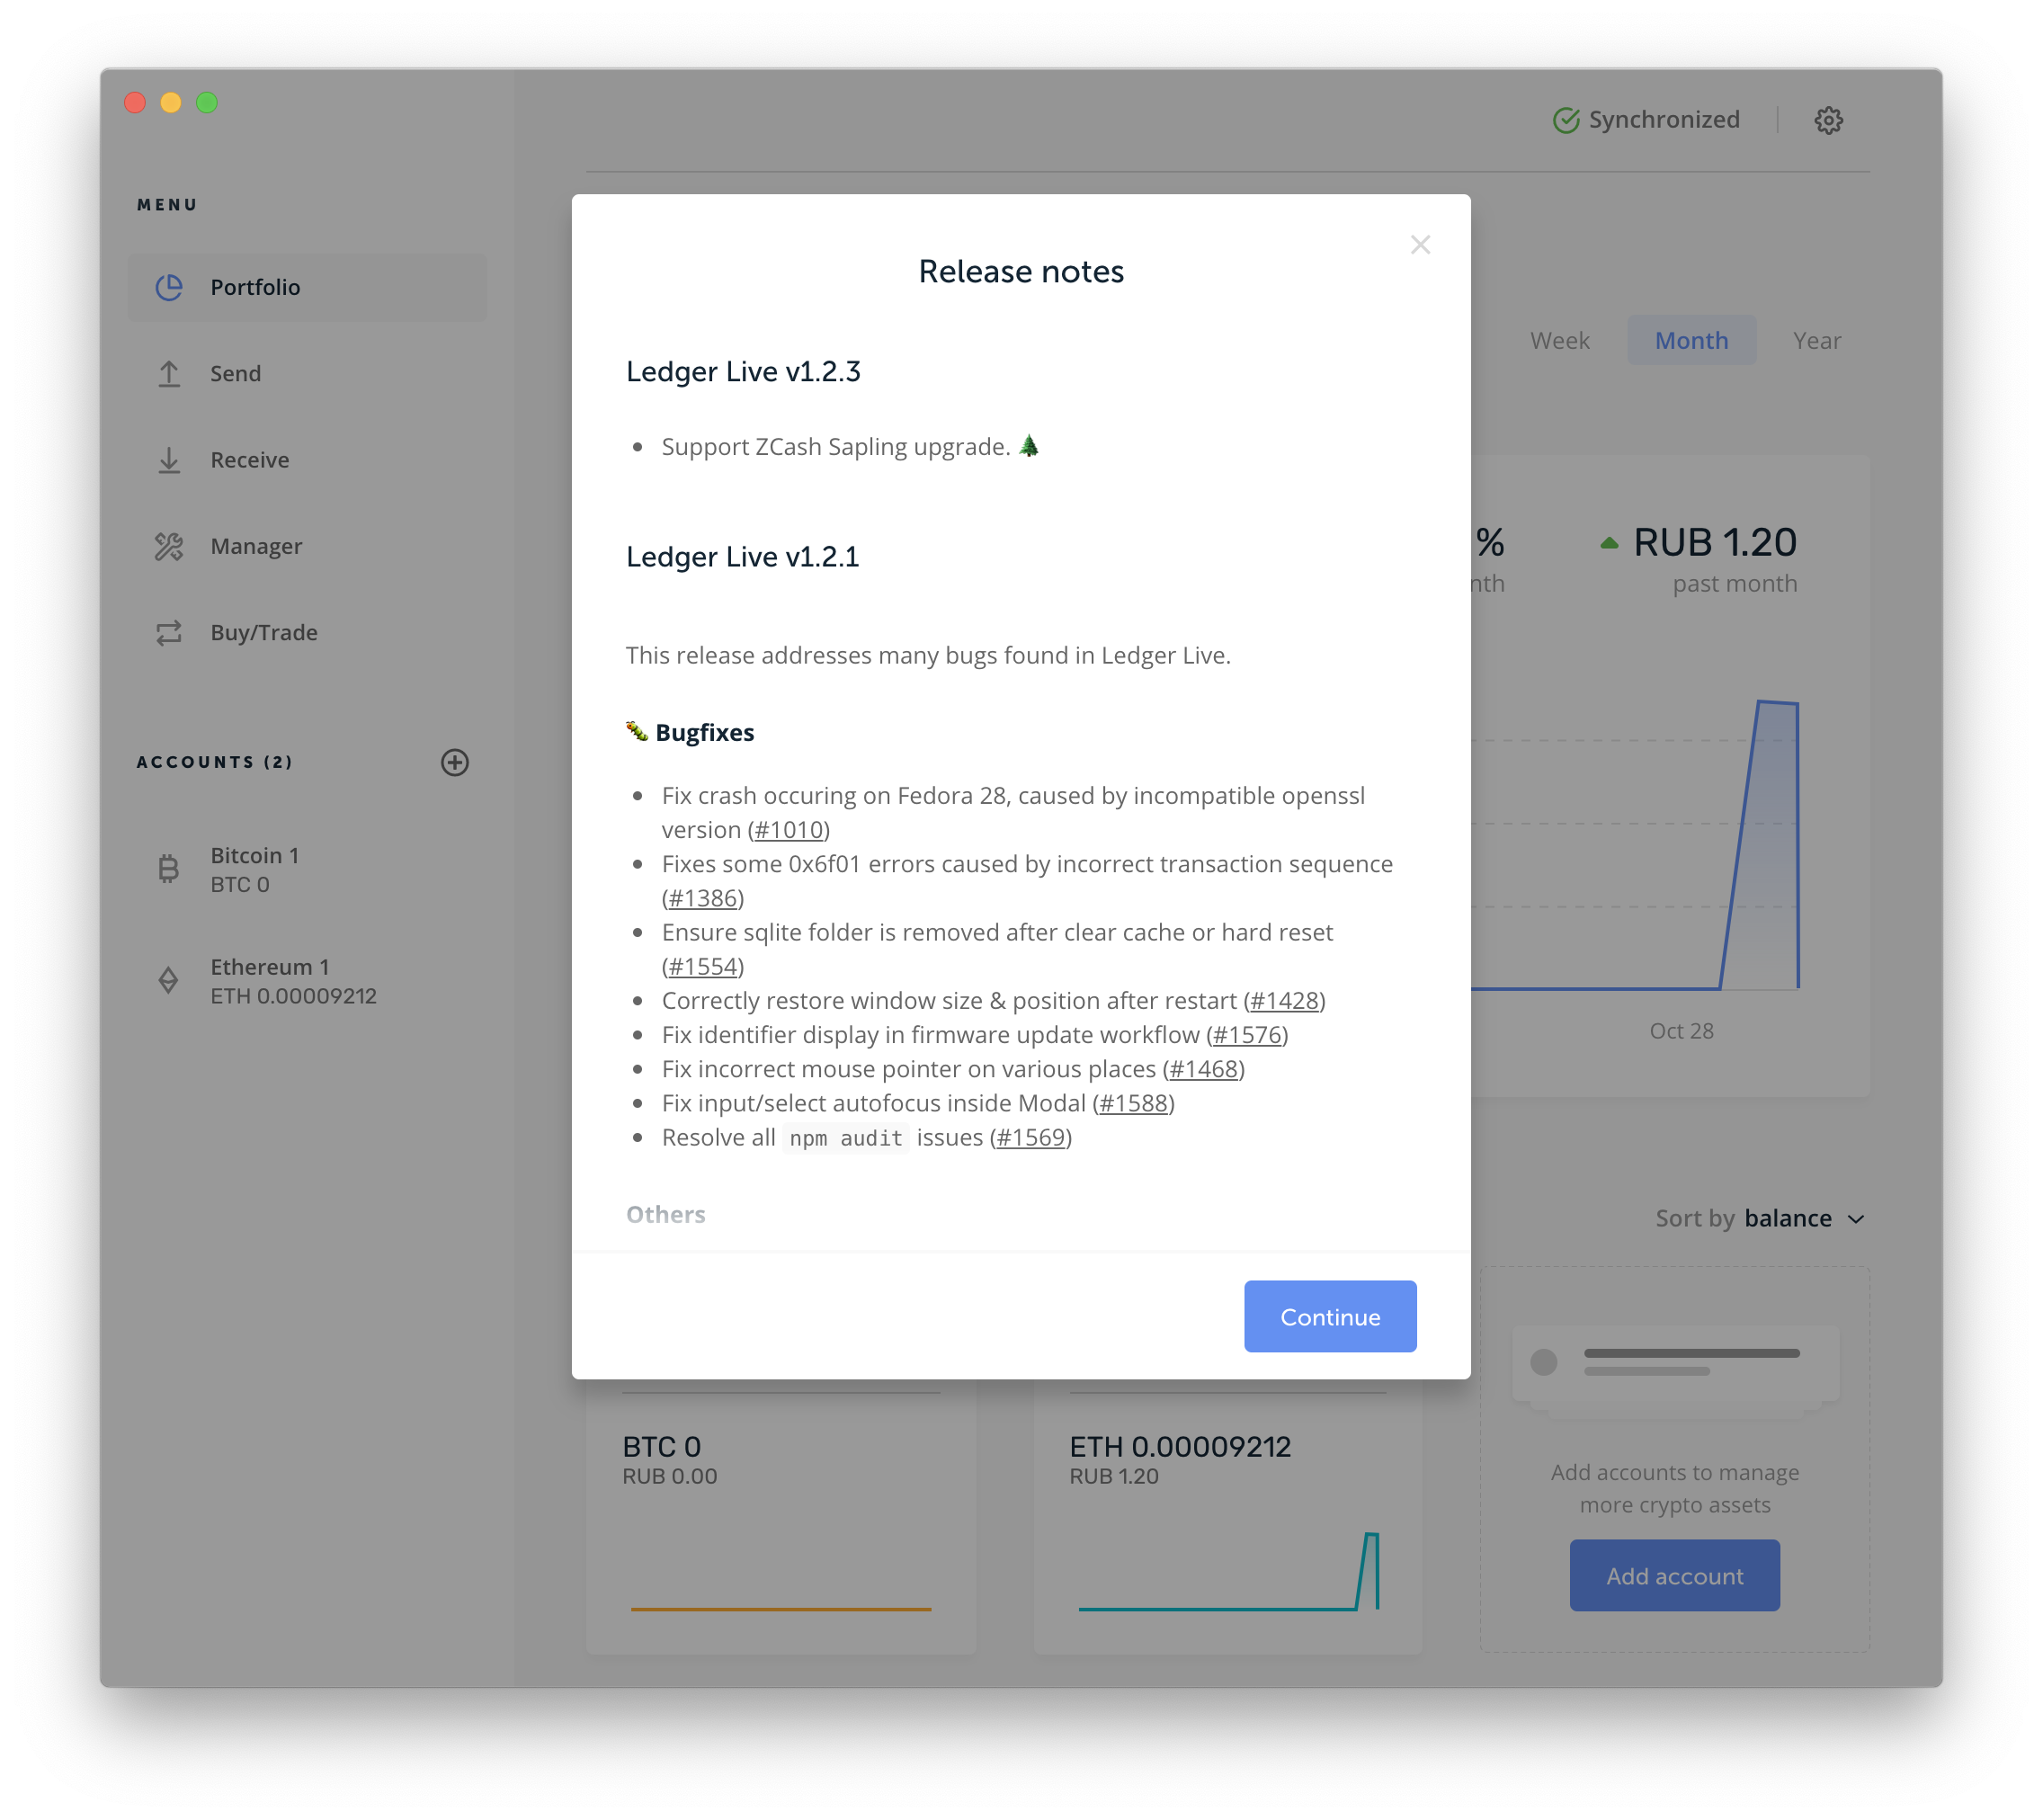Screen dimensions: 2043x1820
Task: Click the Send arrow icon
Action: click(x=169, y=373)
